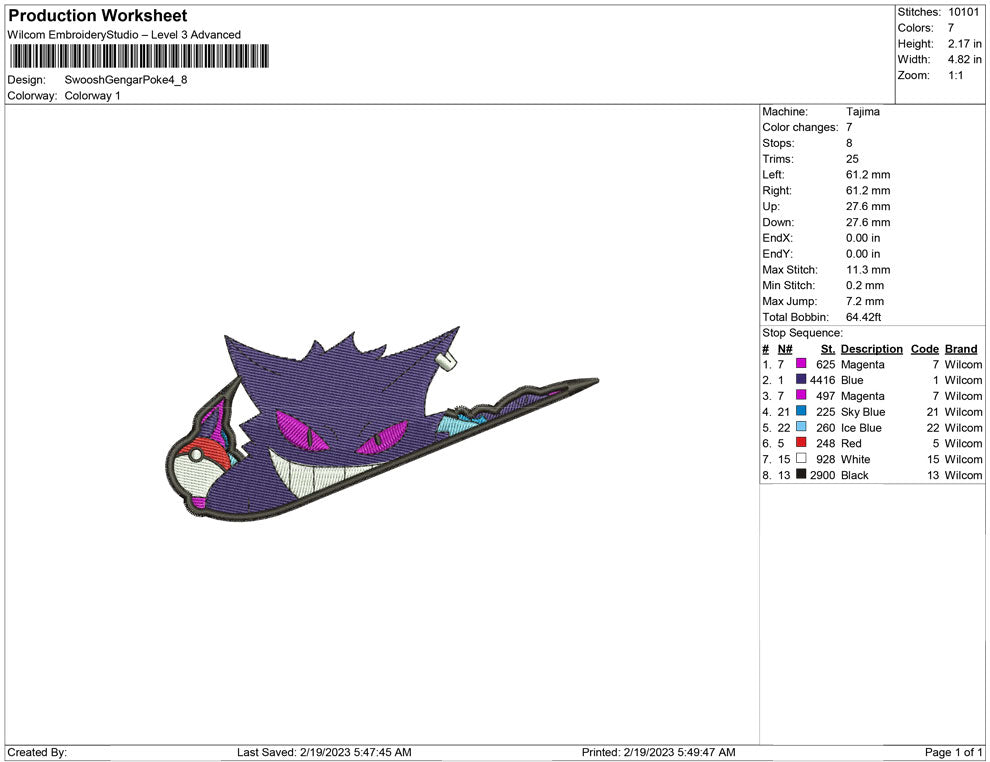Viewport: 990px width, 762px height.
Task: Click the Sky Blue color swatch
Action: point(801,410)
